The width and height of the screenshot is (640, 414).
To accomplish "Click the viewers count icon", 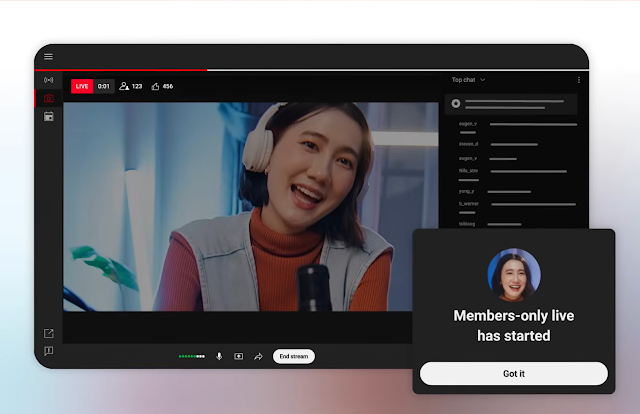I will (125, 87).
